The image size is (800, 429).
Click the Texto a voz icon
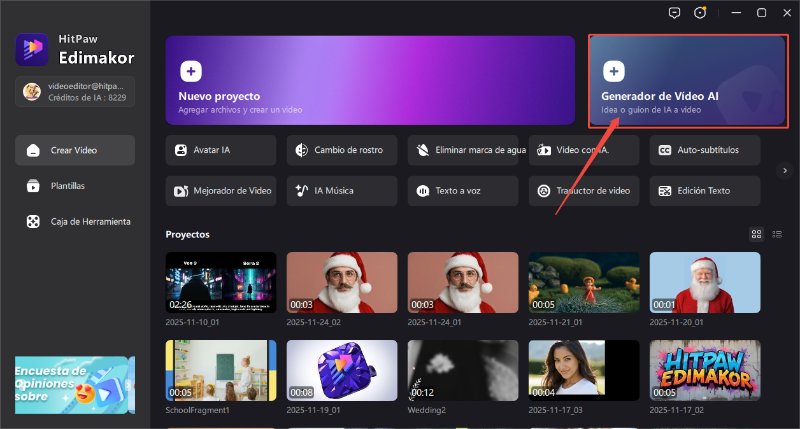(x=422, y=191)
